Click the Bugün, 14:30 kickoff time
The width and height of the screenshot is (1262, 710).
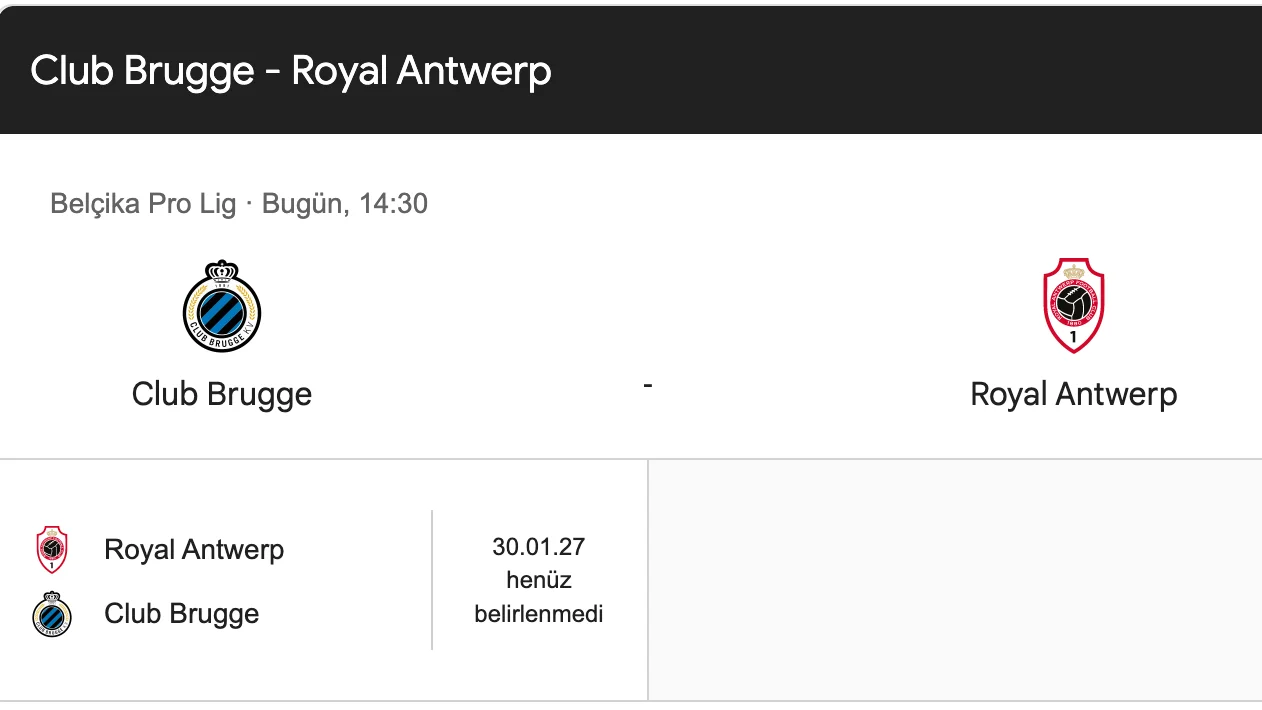[345, 204]
